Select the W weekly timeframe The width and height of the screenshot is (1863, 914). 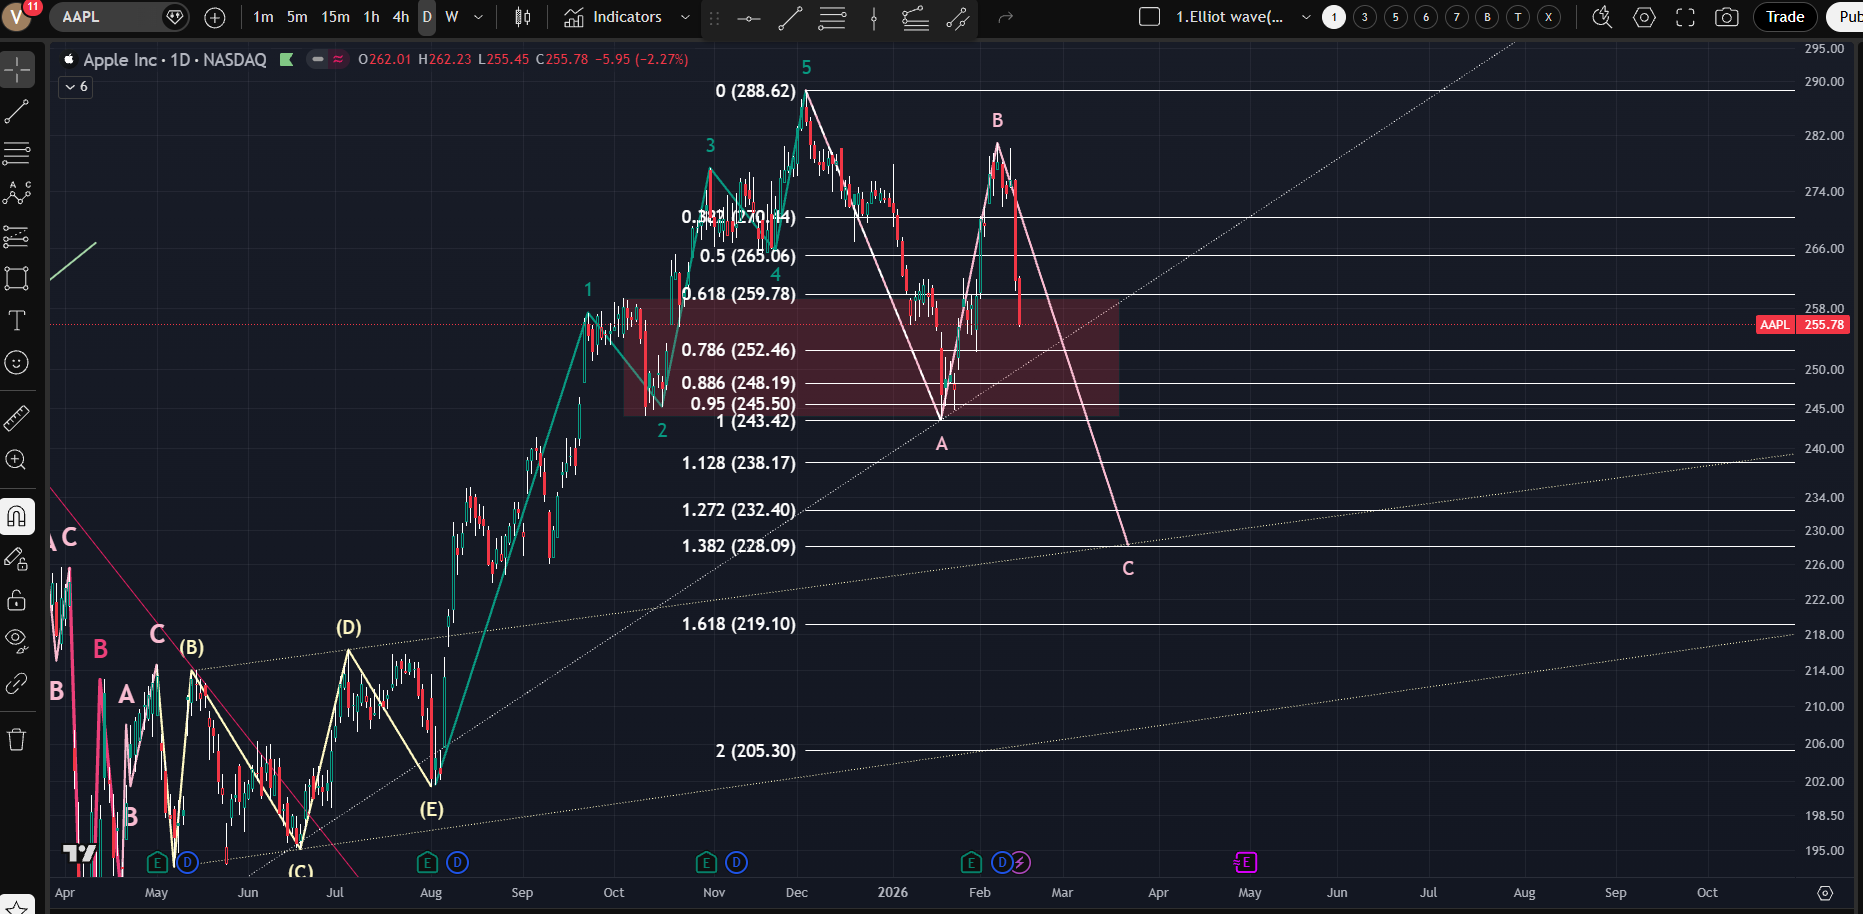click(x=452, y=17)
